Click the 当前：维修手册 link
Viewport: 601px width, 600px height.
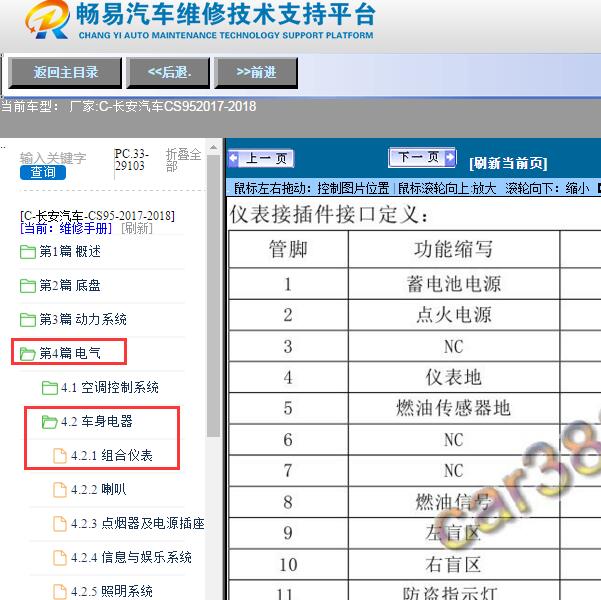(x=66, y=228)
